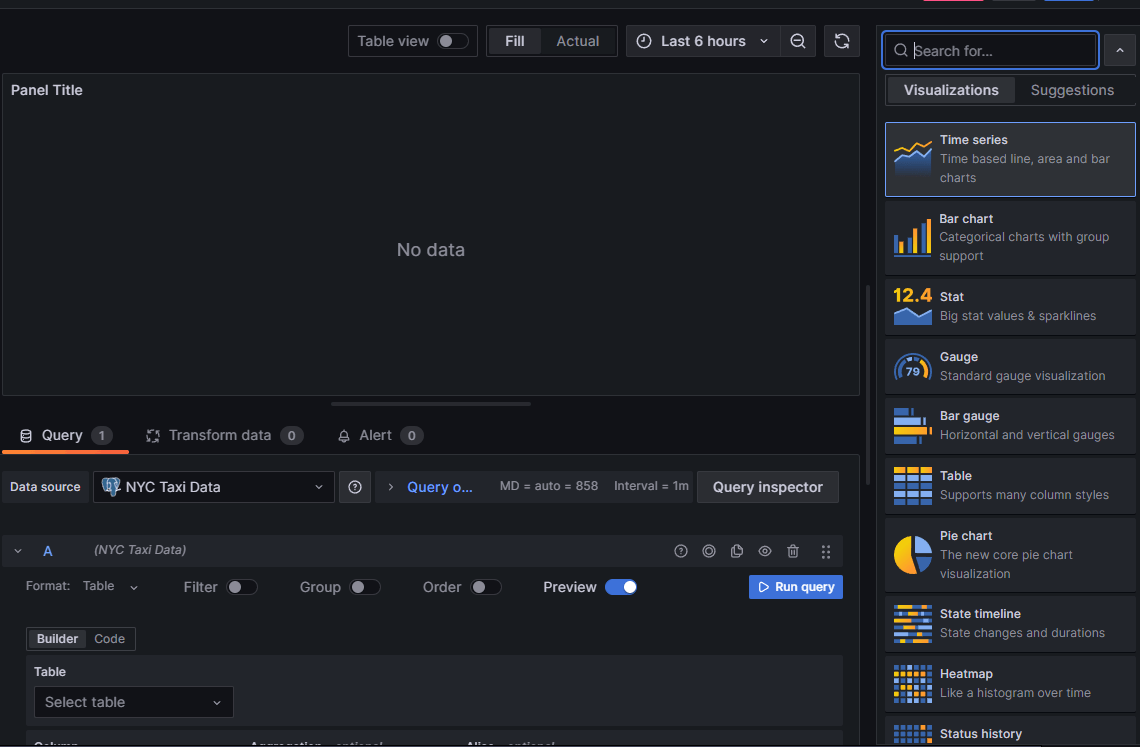
Task: Click the refresh dashboard icon
Action: (x=842, y=41)
